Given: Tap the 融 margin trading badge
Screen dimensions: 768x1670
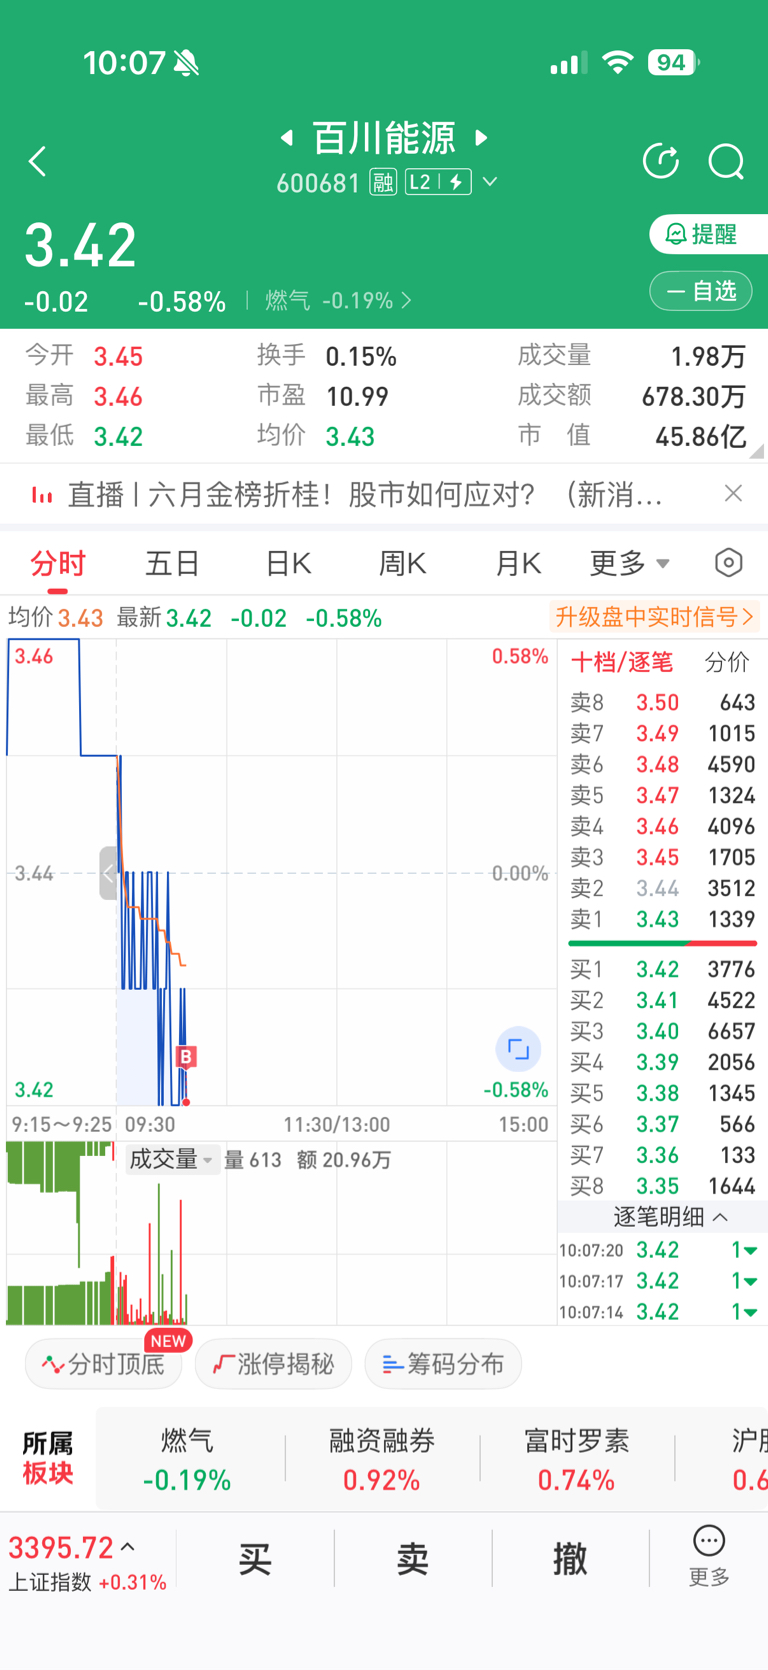Looking at the screenshot, I should point(383,182).
